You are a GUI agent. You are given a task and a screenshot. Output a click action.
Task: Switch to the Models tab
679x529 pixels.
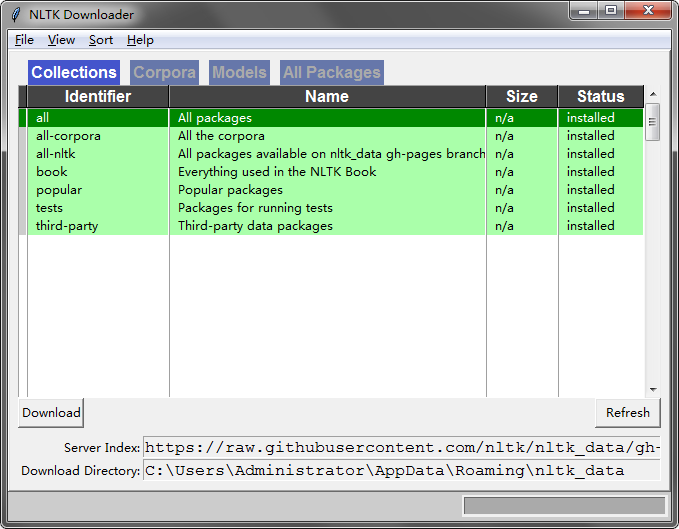pyautogui.click(x=239, y=72)
